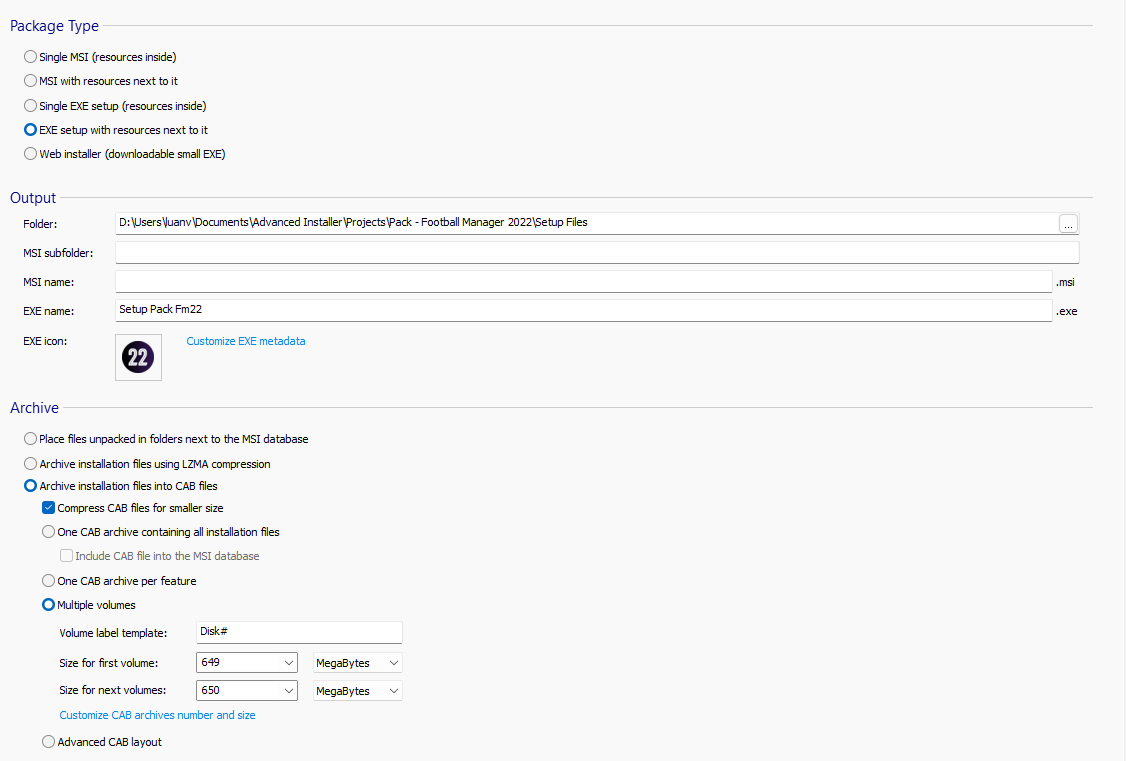Open next volumes MegaBytes unit dropdown

pyautogui.click(x=393, y=691)
